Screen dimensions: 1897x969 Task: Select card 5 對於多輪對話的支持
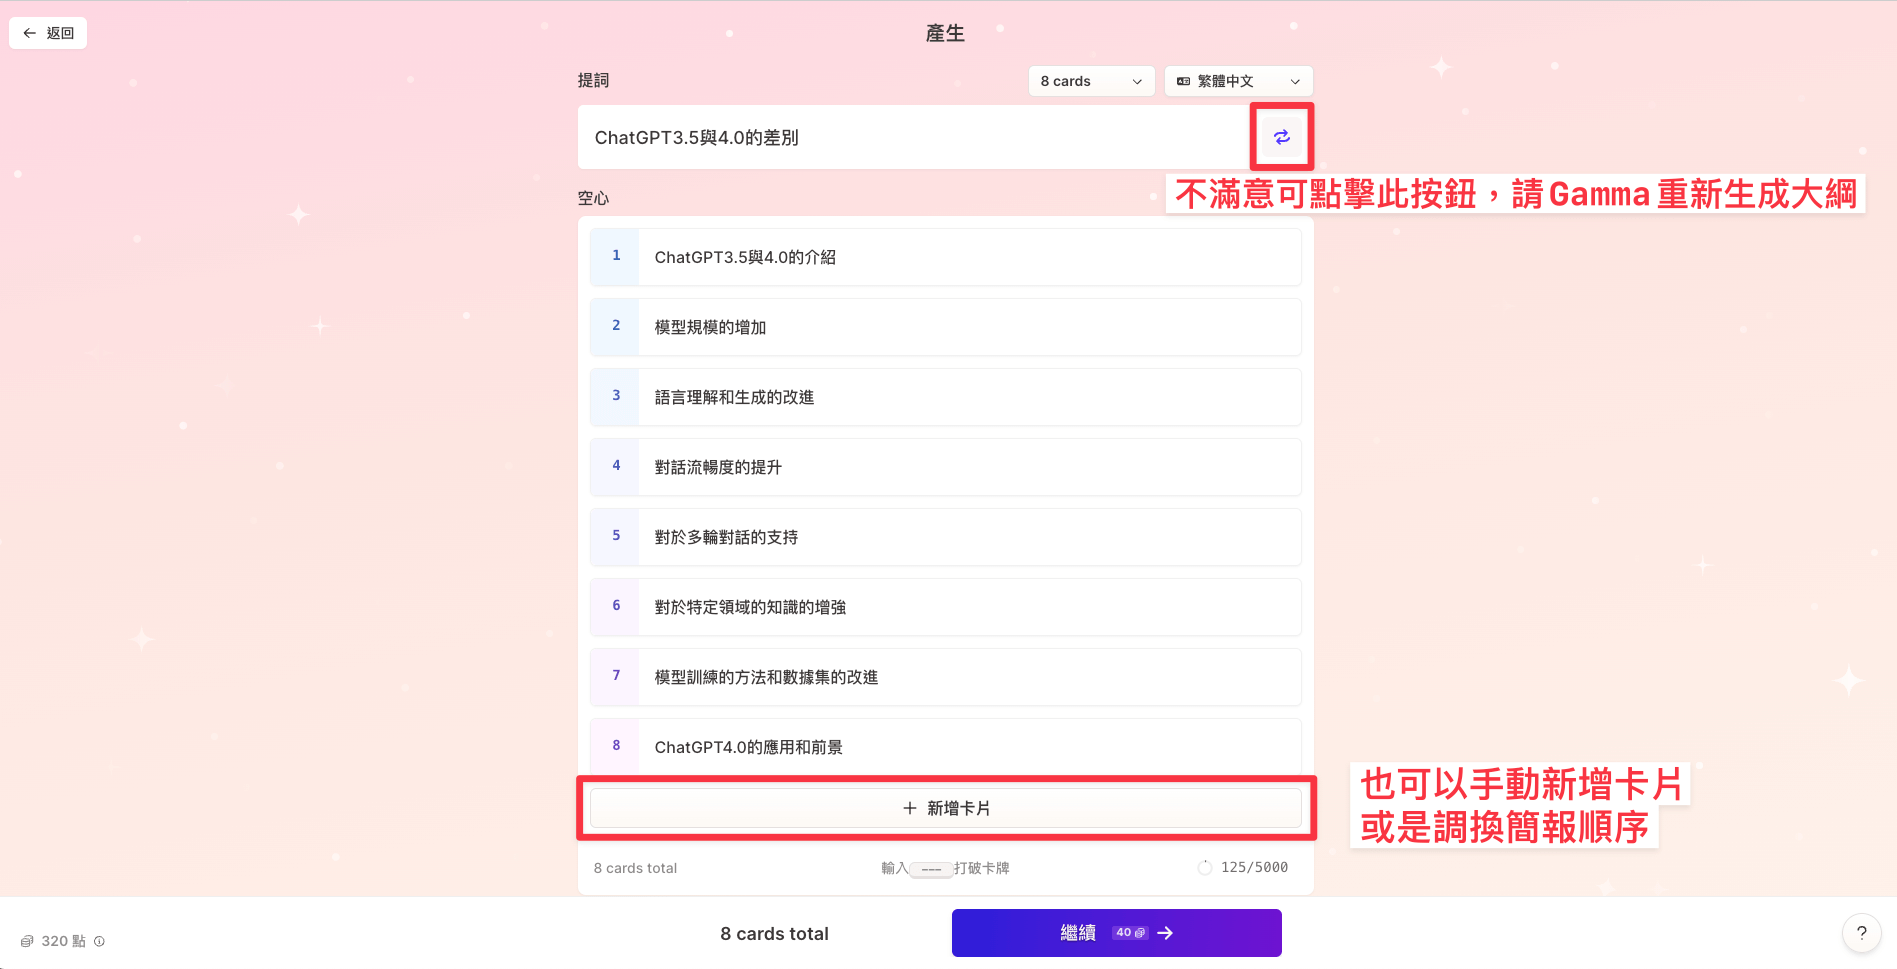968,537
